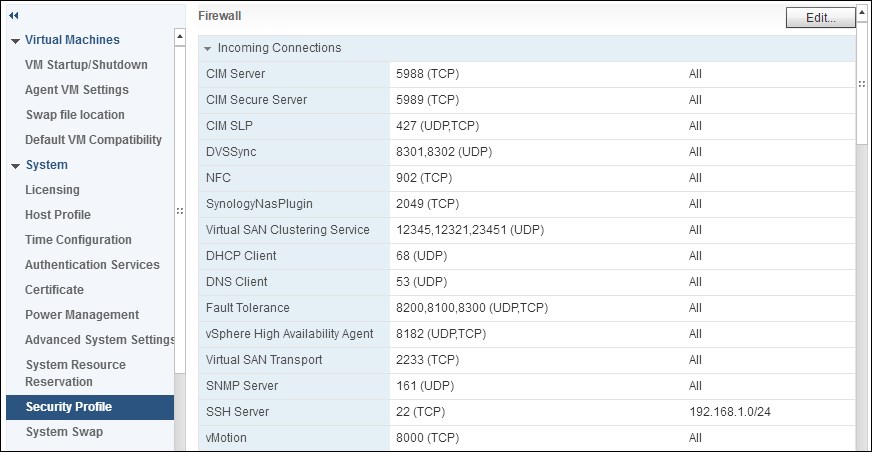Select the Fault Tolerance firewall row
Screen dimensions: 872x452
[527, 308]
